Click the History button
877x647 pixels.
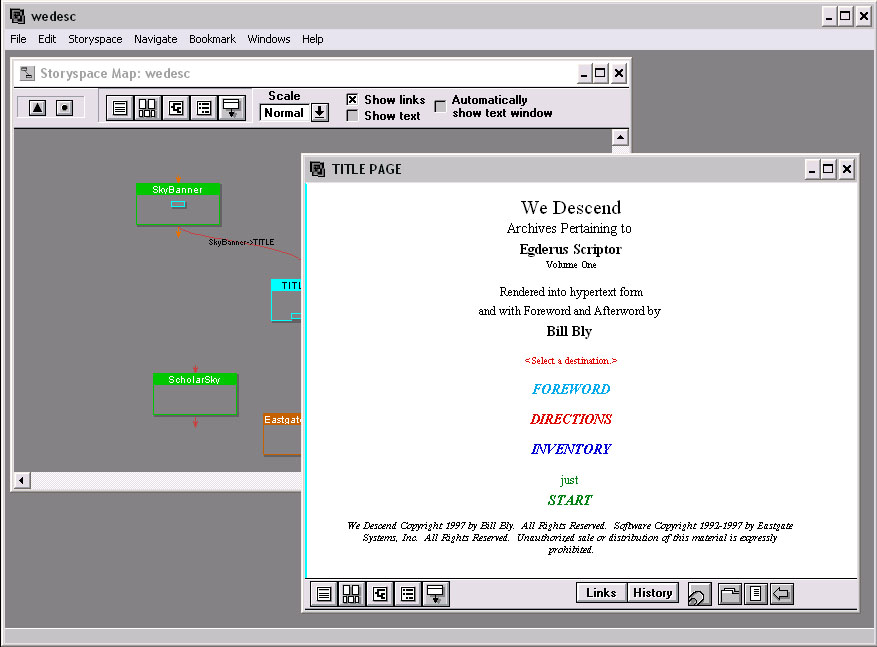click(653, 593)
